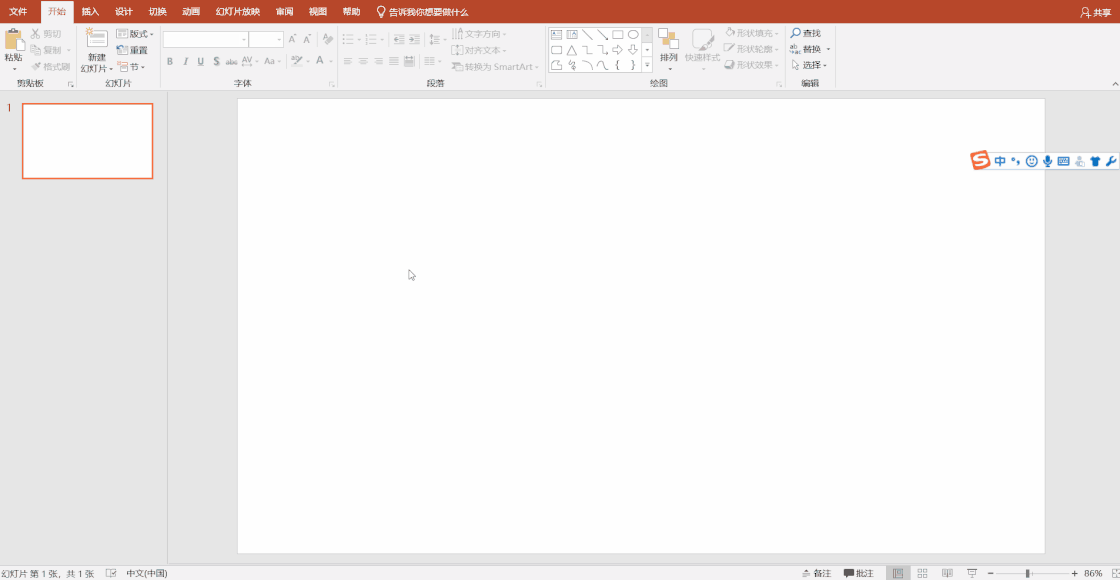1120x580 pixels.
Task: Open the 设计 ribbon tab
Action: click(121, 11)
